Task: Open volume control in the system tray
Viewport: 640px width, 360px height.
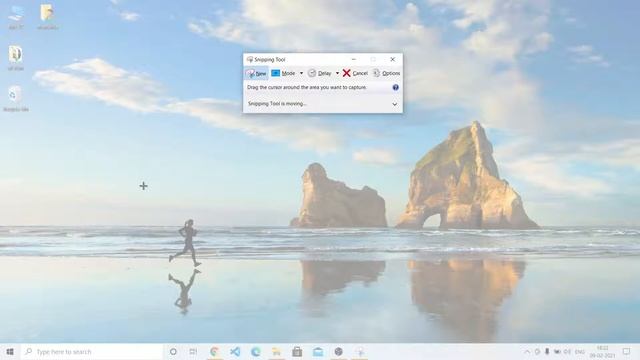Action: (567, 351)
